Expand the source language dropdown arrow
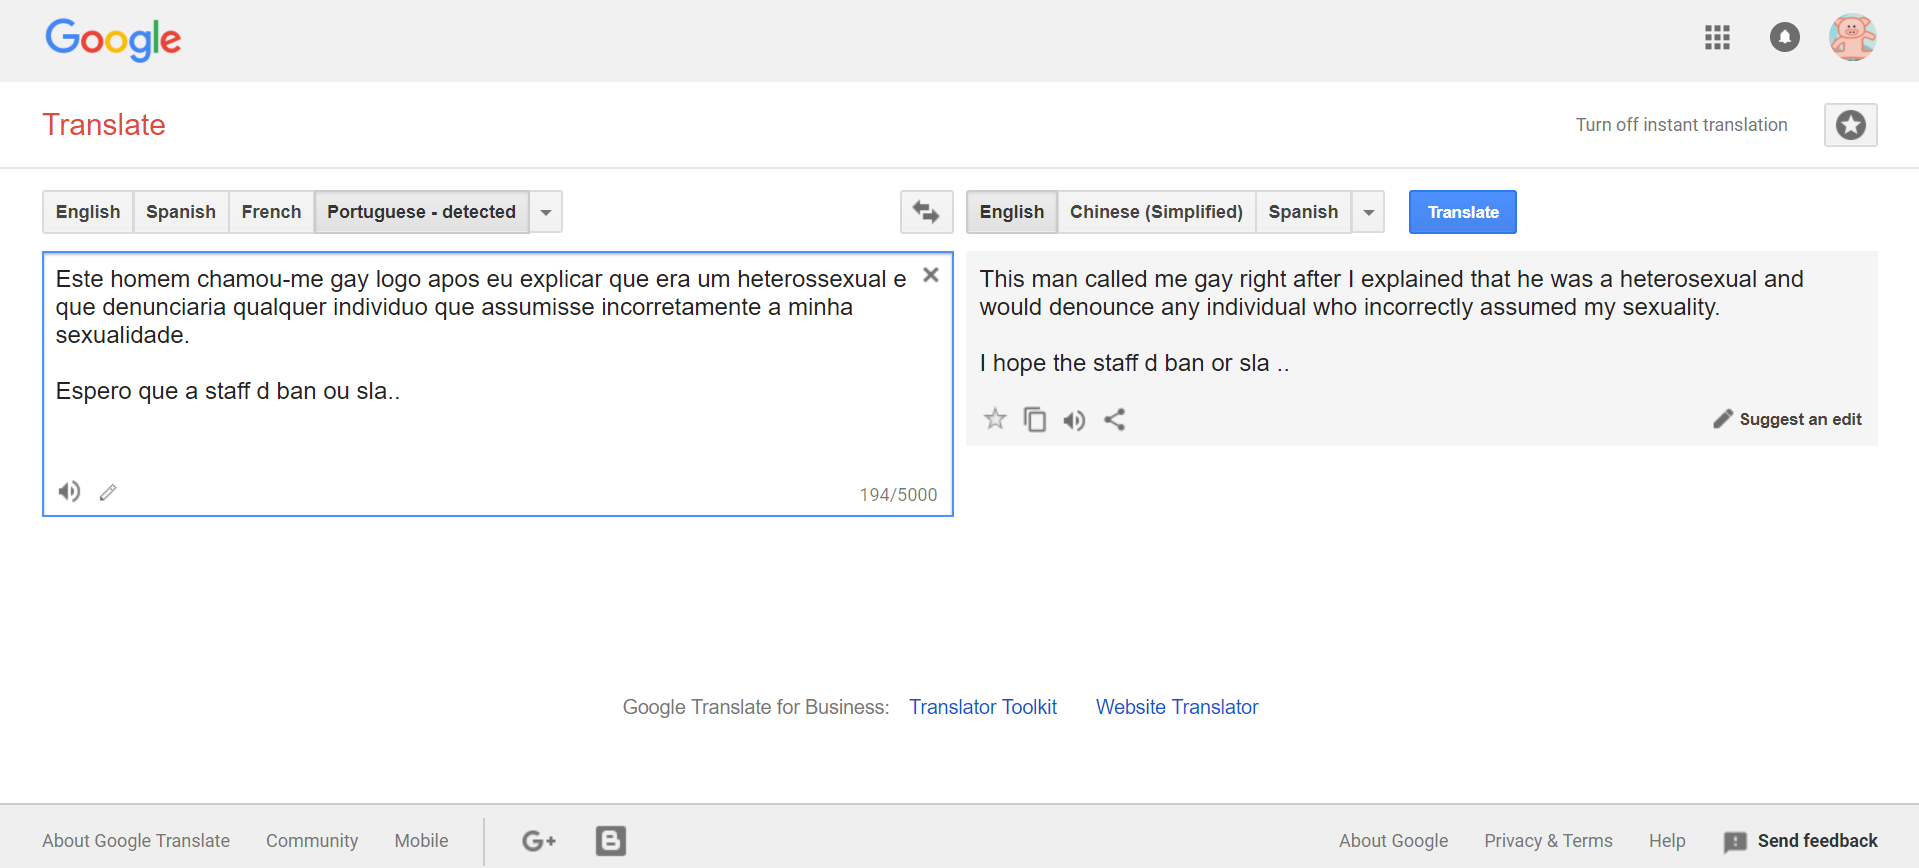Image resolution: width=1919 pixels, height=868 pixels. 546,212
